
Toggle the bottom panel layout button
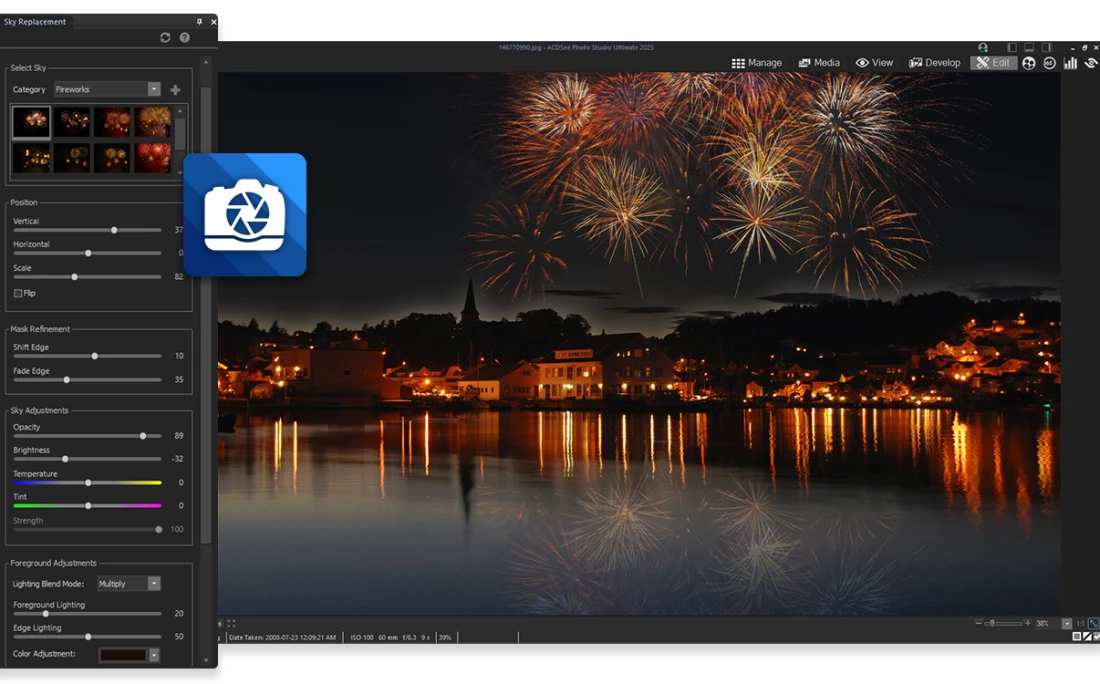pyautogui.click(x=1029, y=47)
